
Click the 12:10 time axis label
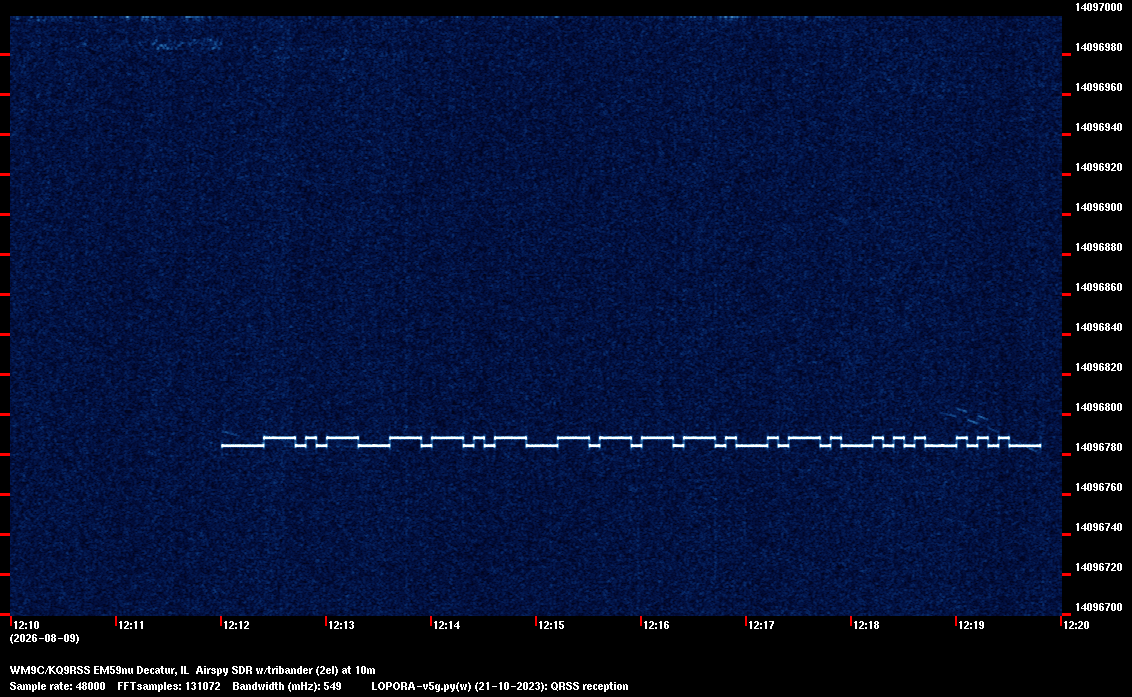tap(27, 625)
